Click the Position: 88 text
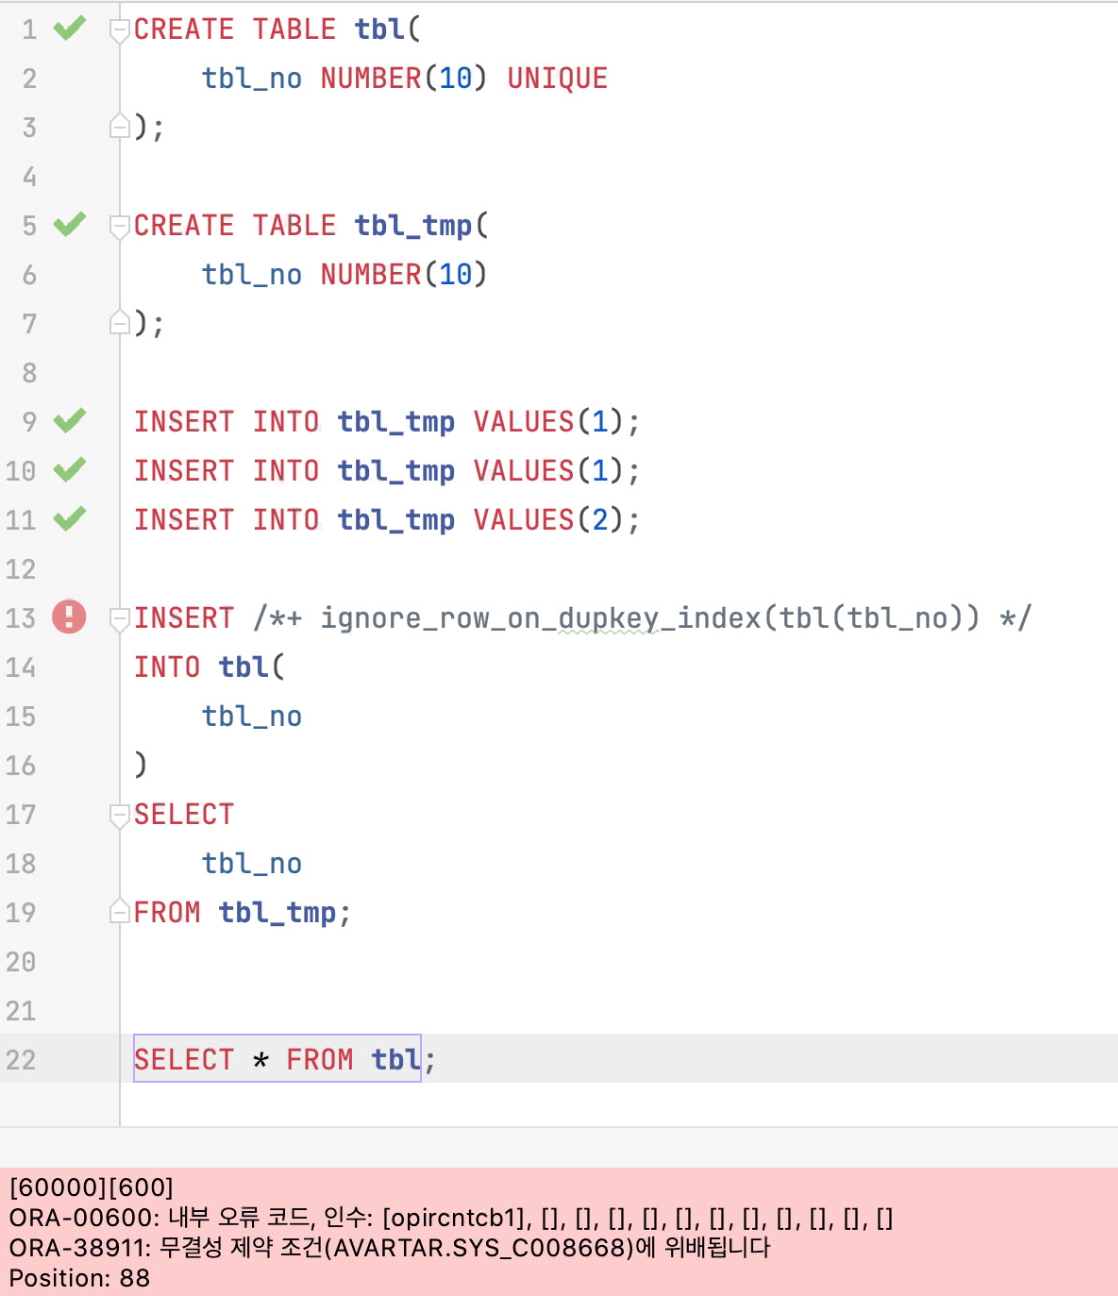The width and height of the screenshot is (1118, 1296). (x=79, y=1278)
